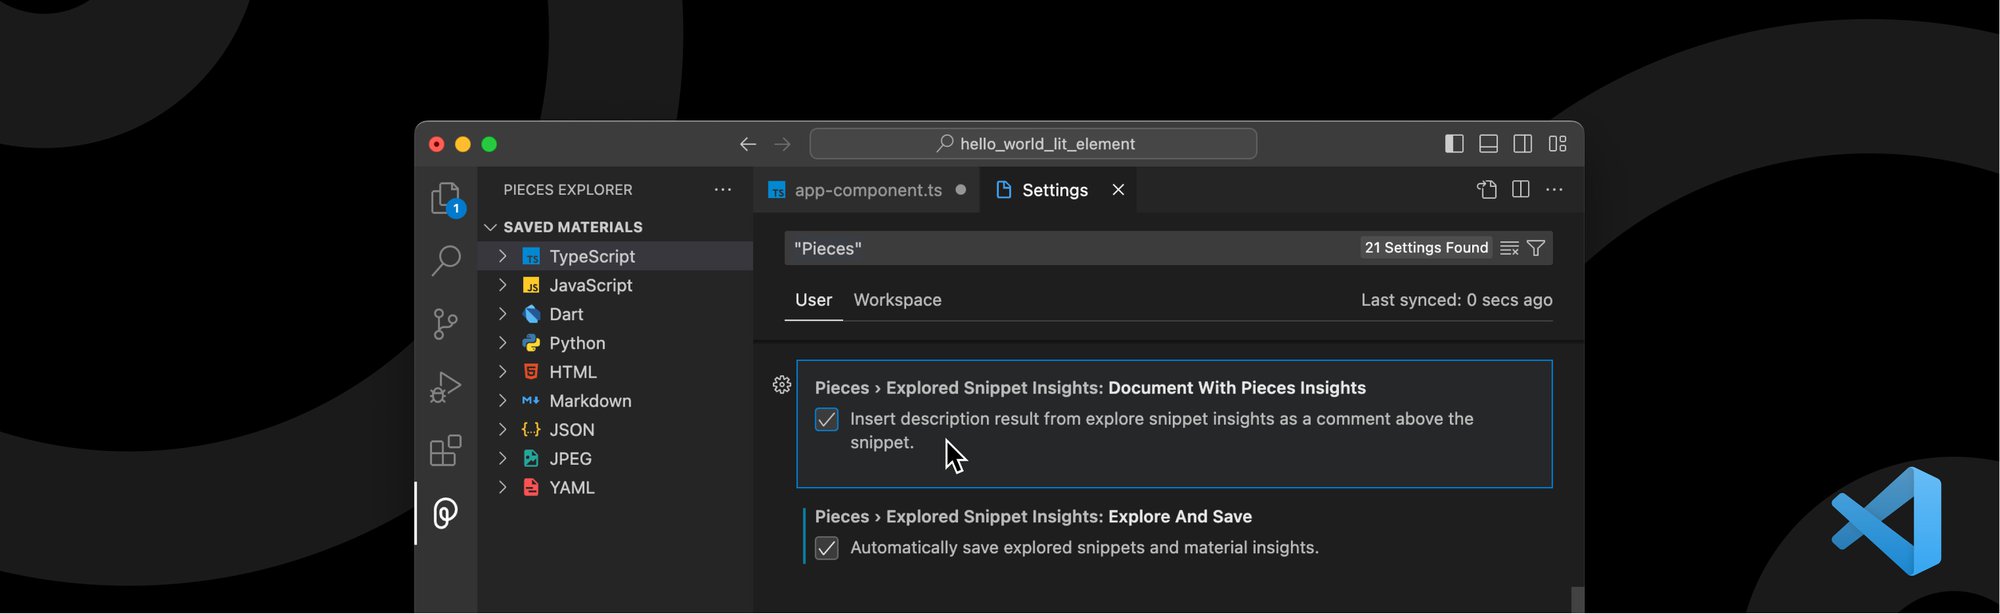Open the Customize Layout icon
The width and height of the screenshot is (2000, 614).
(1558, 144)
